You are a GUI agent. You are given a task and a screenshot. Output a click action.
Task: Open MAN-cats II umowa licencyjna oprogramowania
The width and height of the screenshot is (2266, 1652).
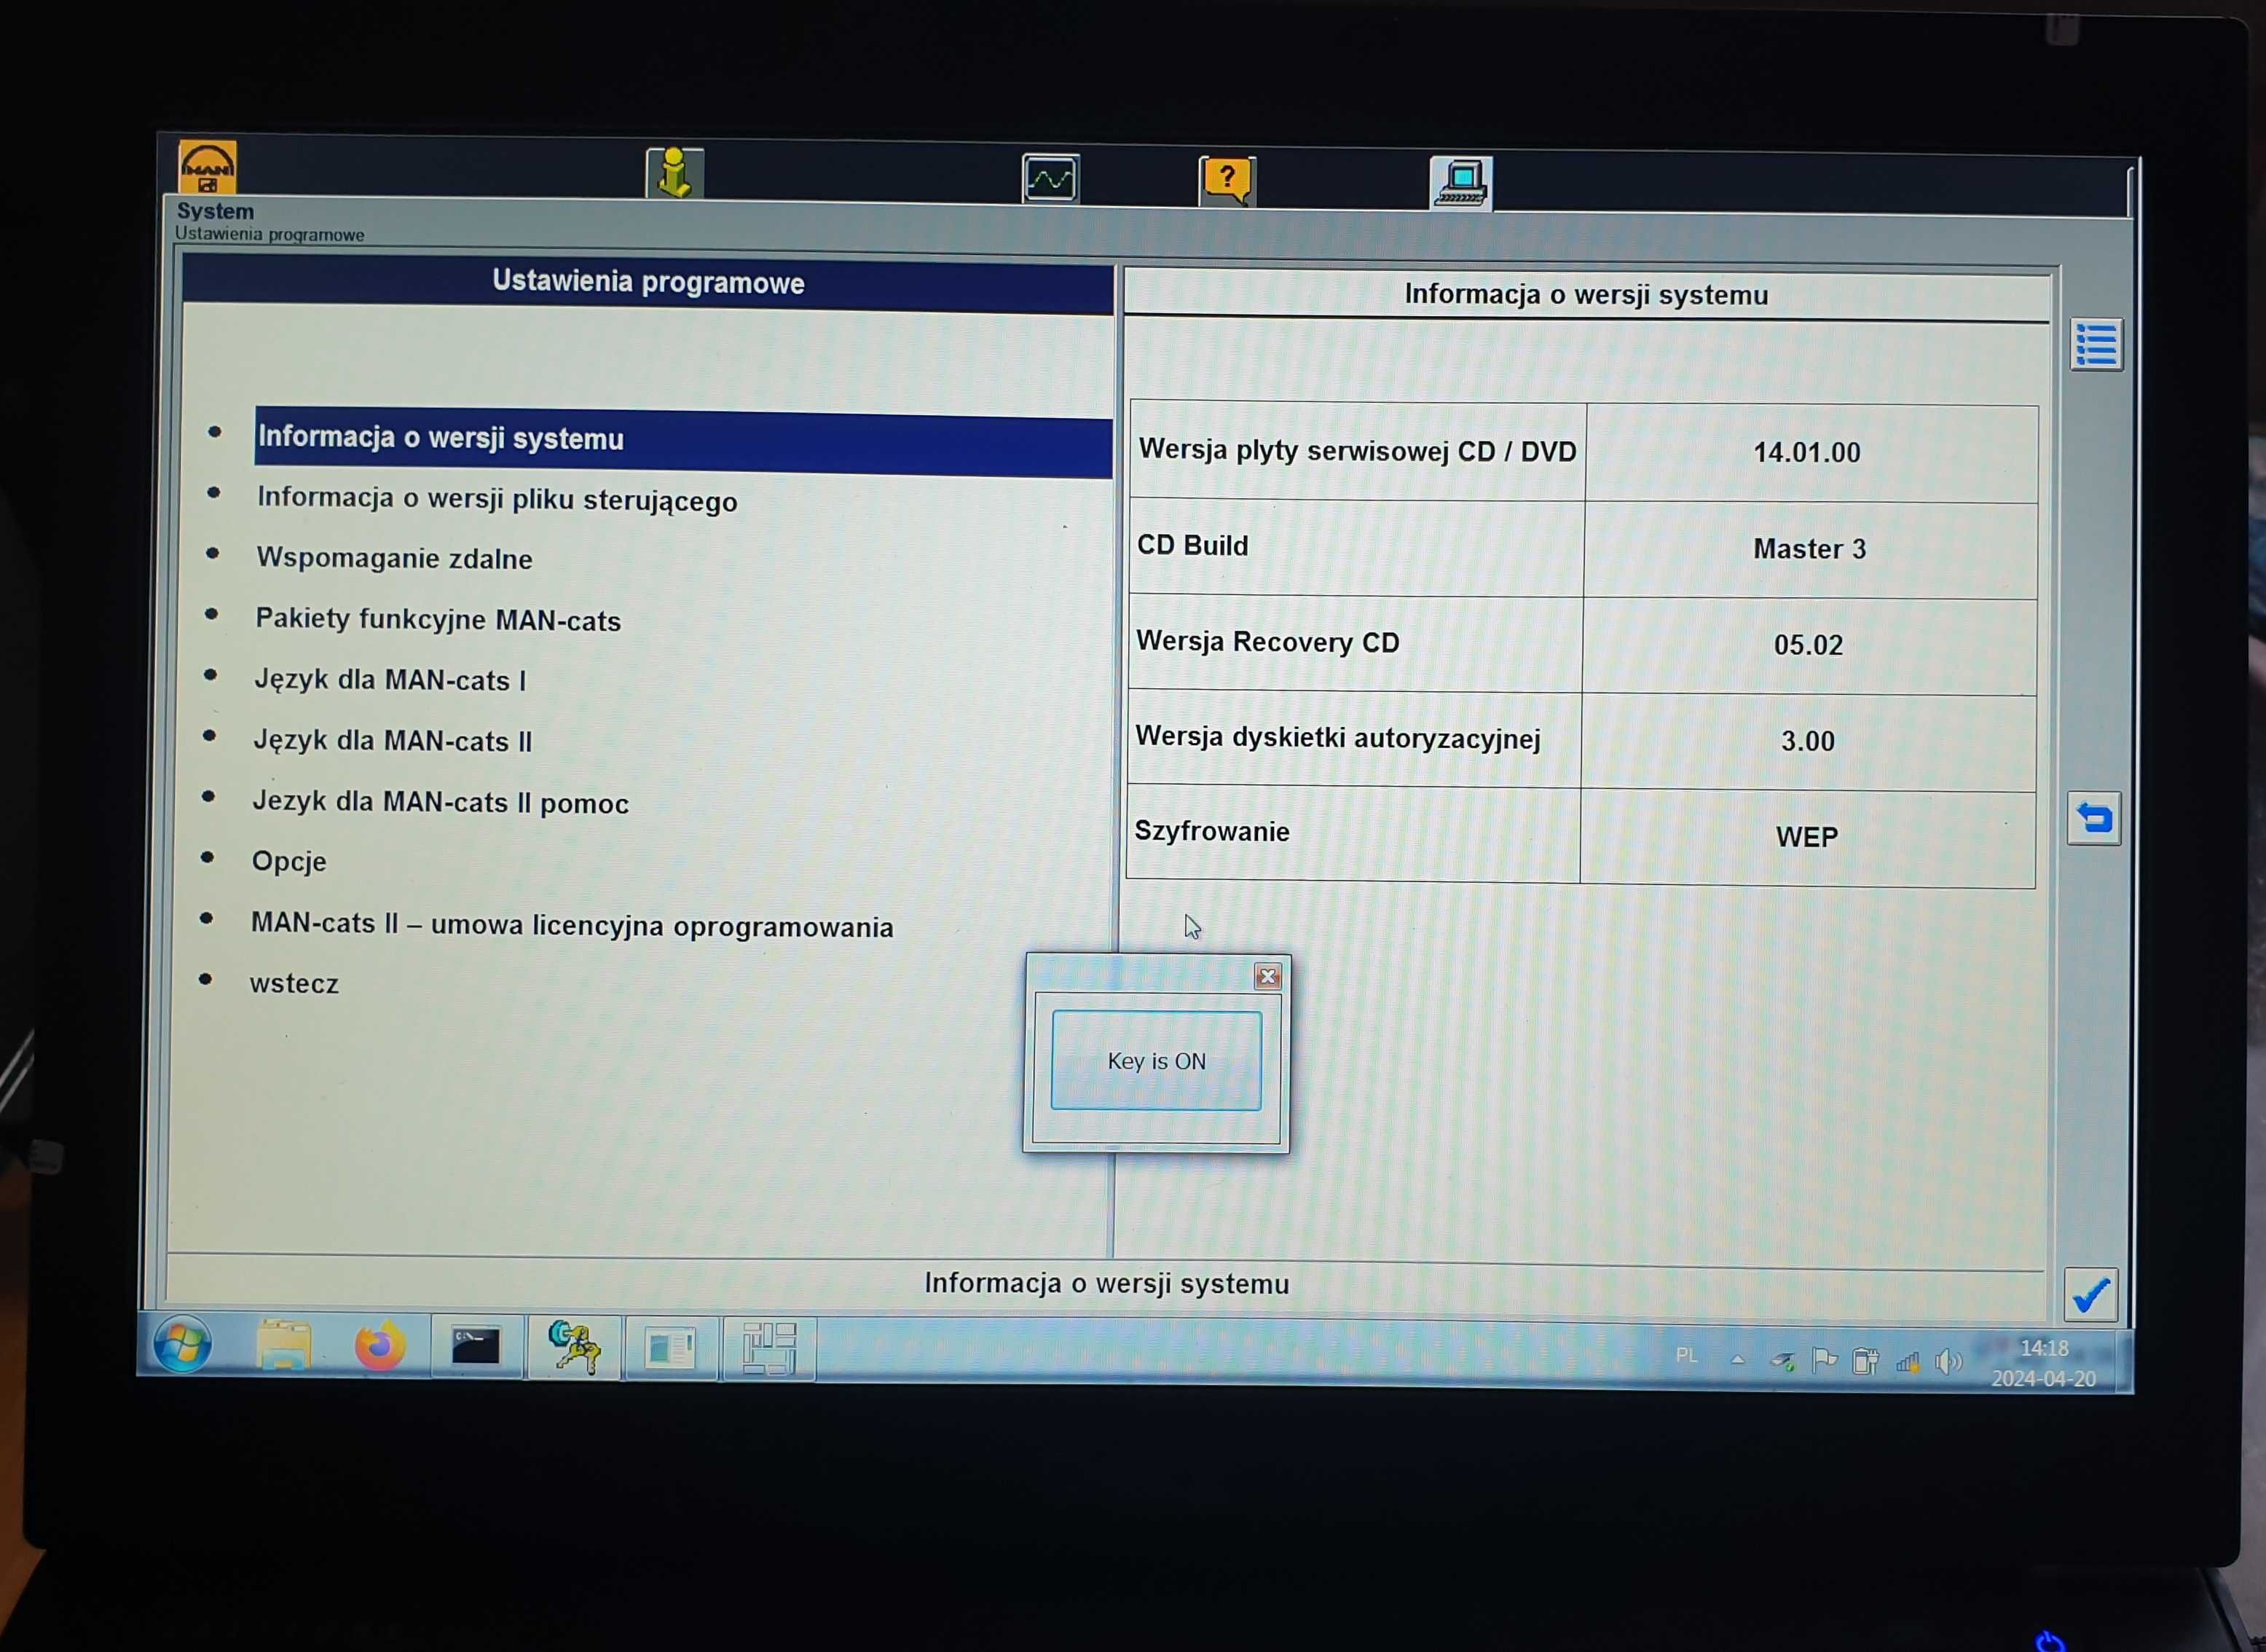tap(572, 925)
